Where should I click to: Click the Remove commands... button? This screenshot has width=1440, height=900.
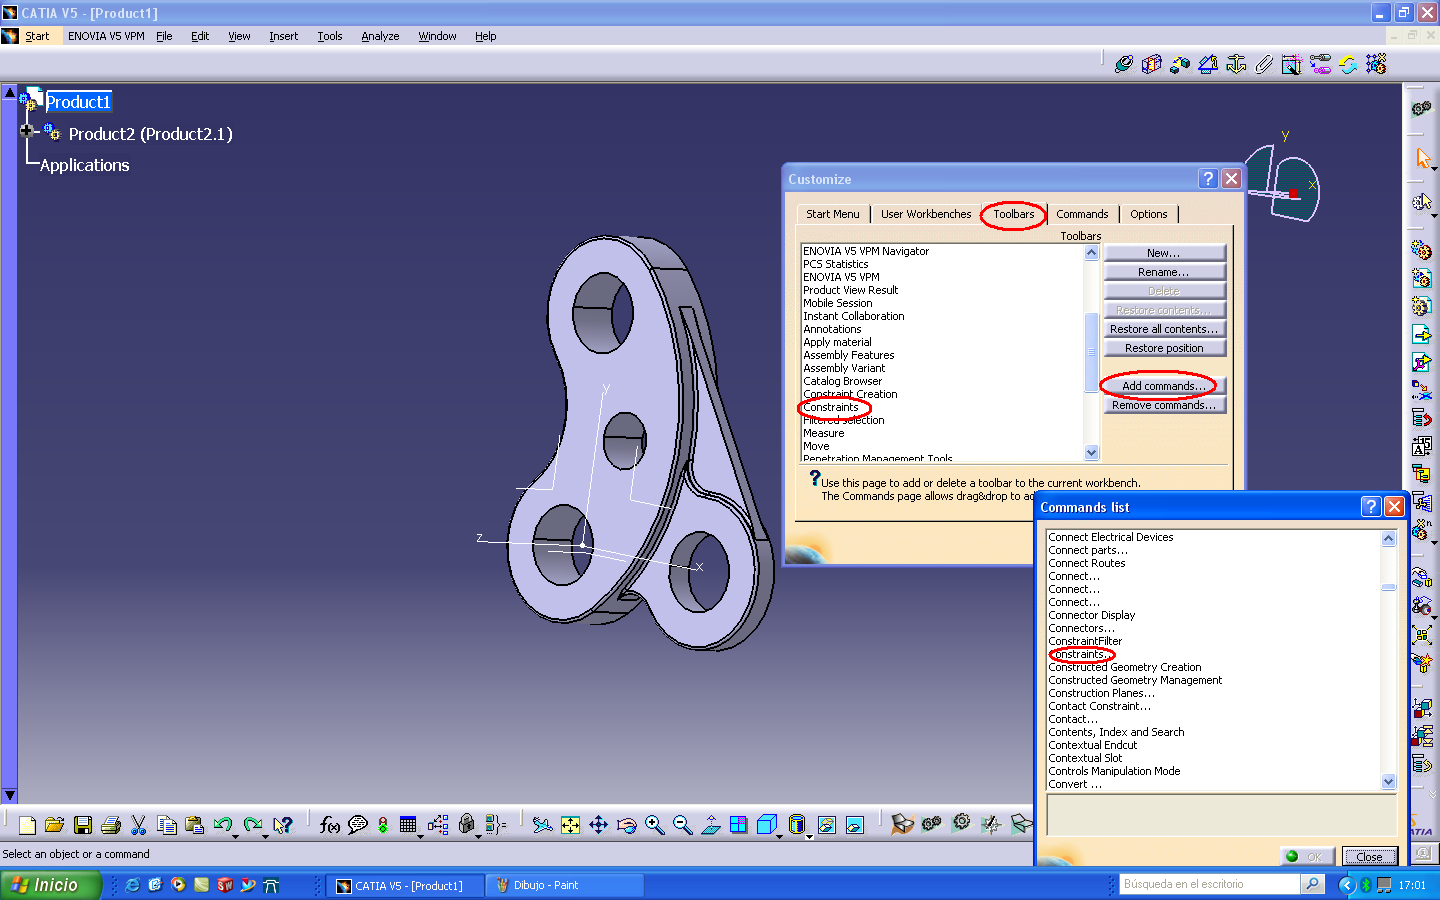pos(1164,405)
